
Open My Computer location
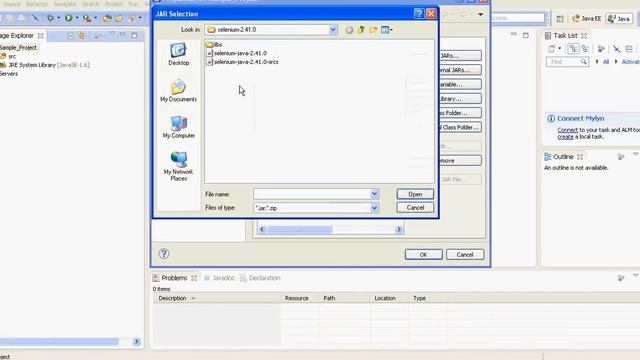178,127
